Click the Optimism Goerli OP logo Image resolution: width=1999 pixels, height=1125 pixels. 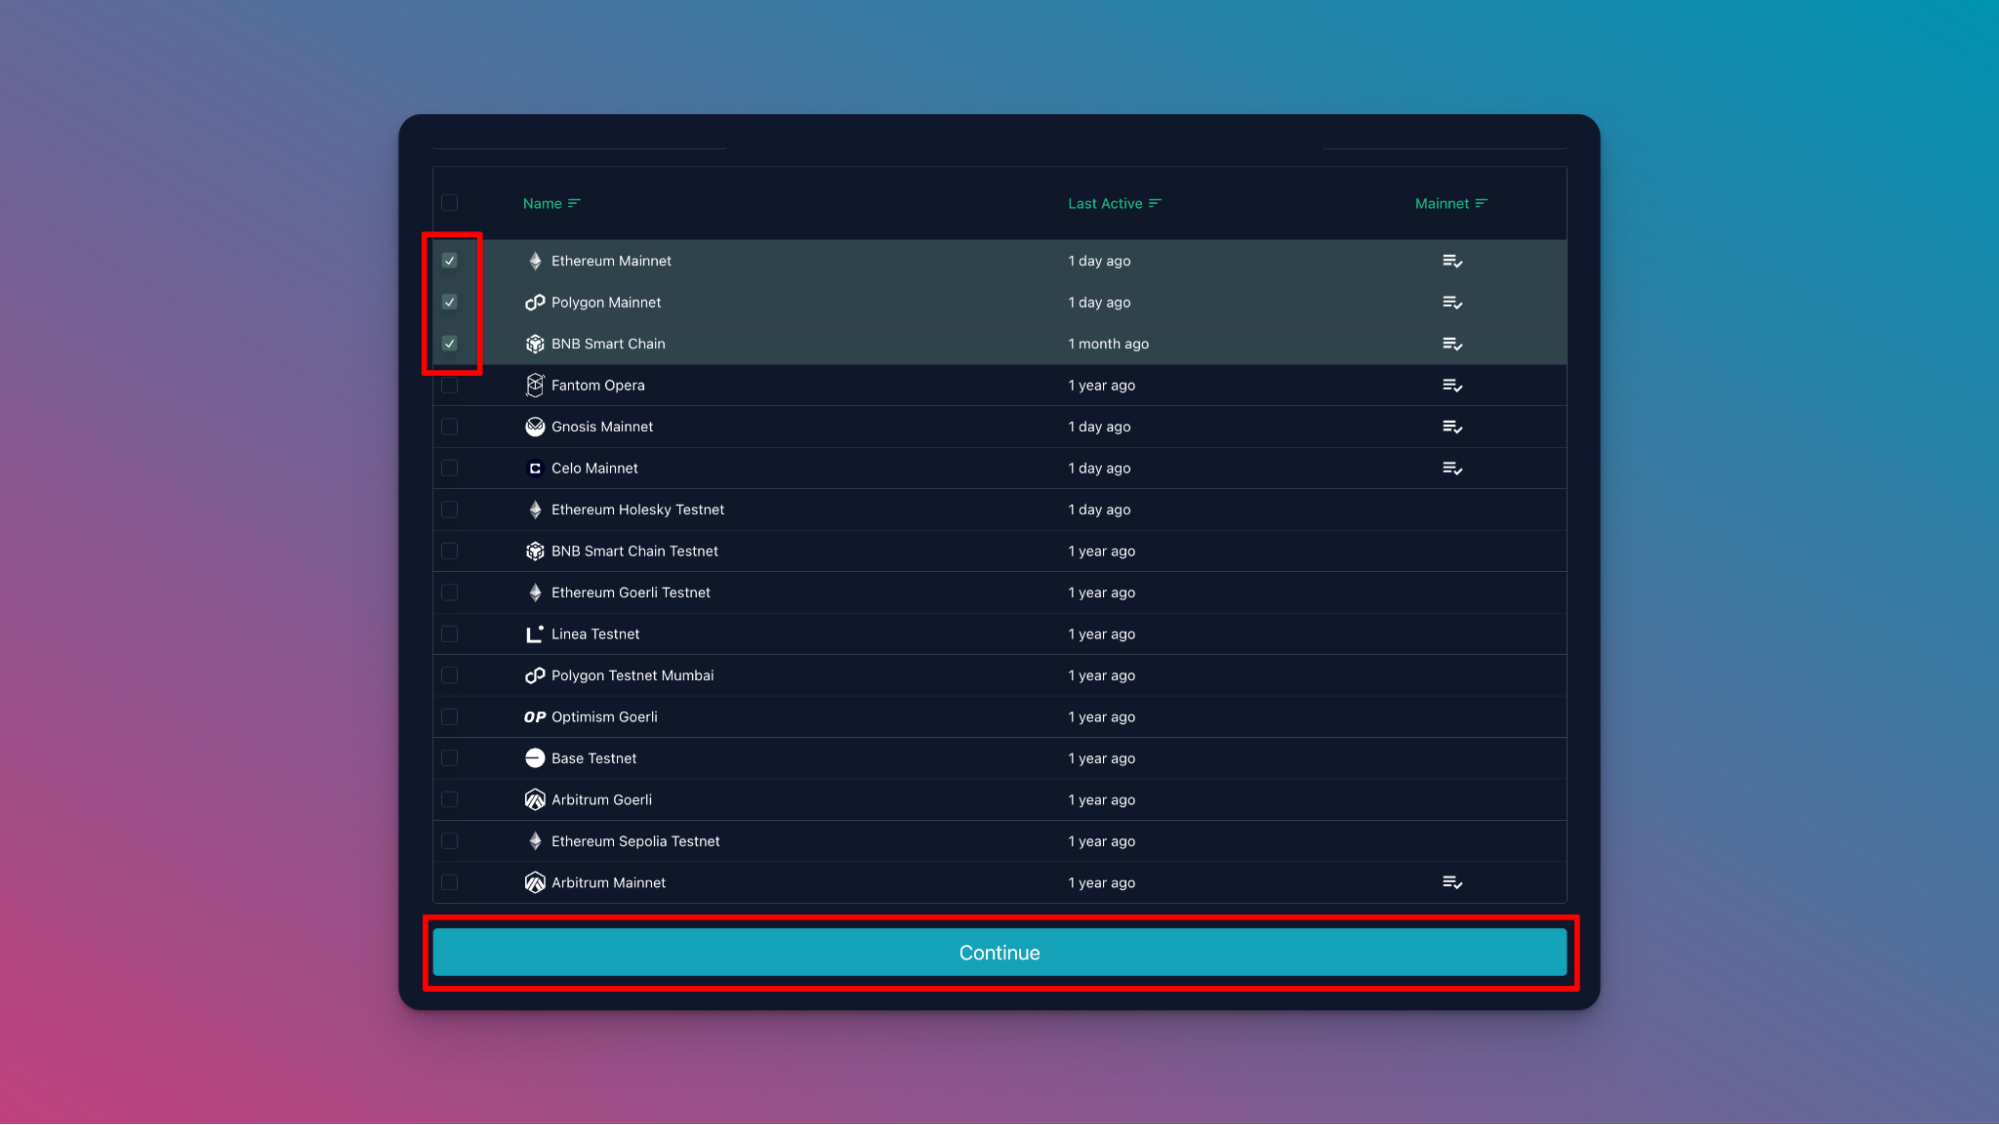[x=535, y=717]
